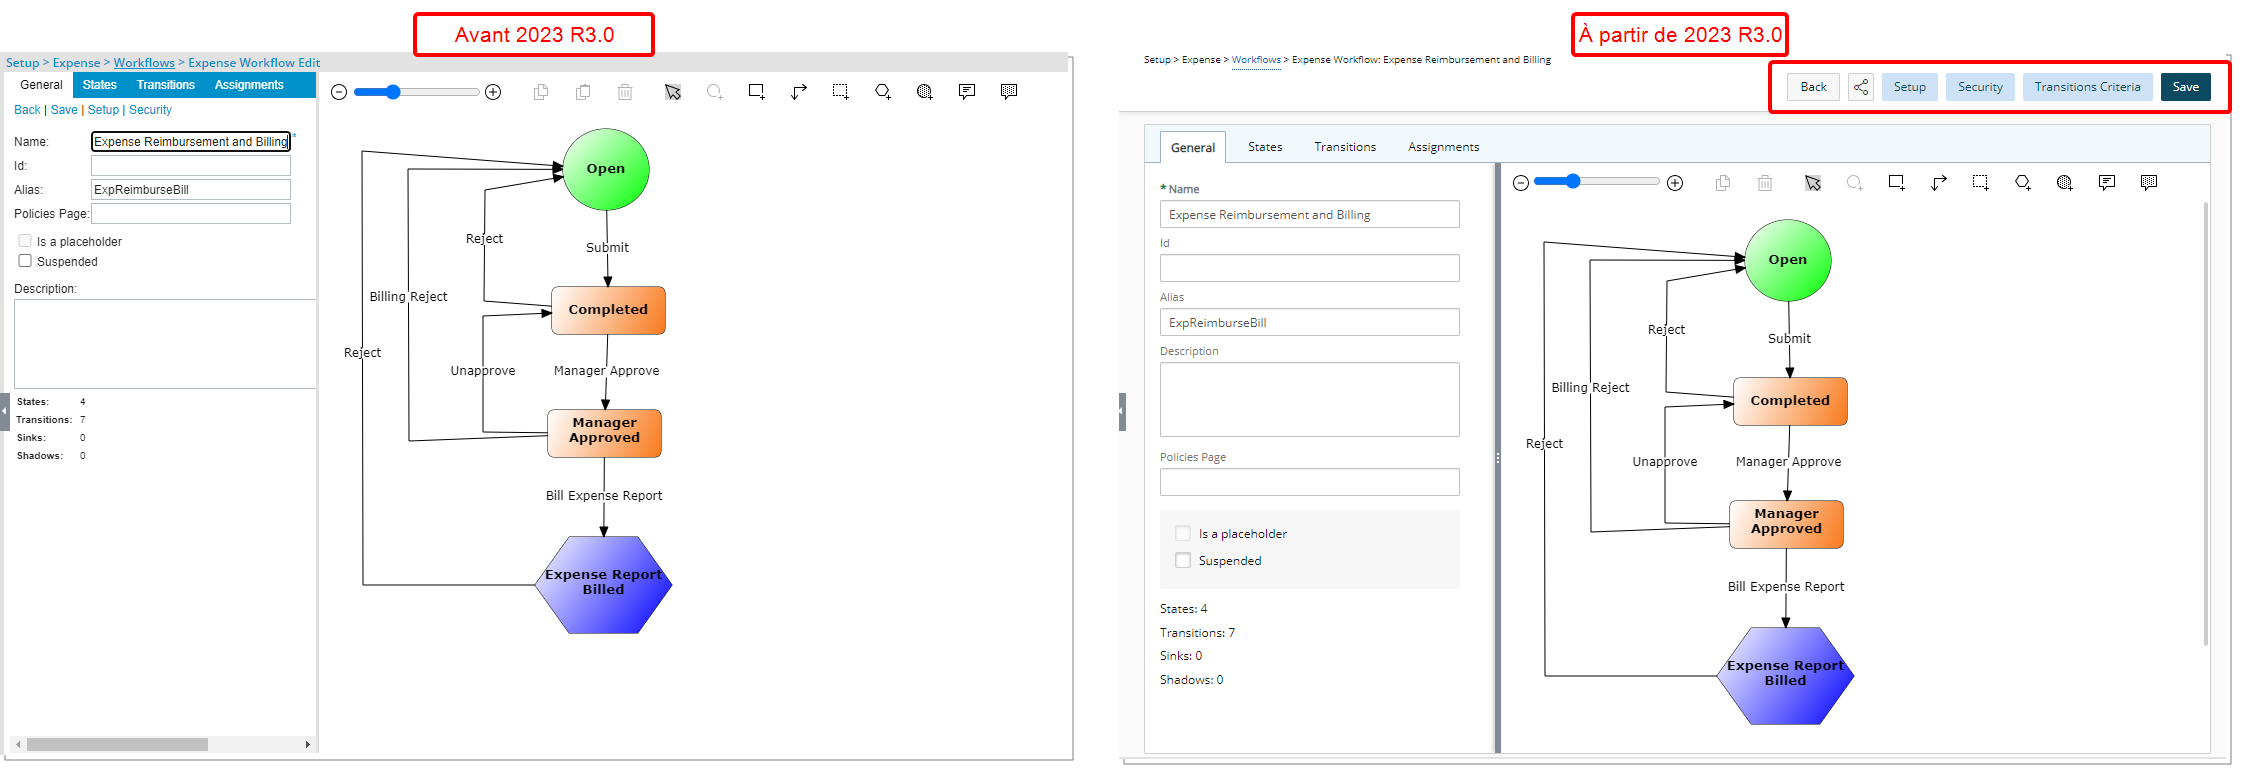2244x776 pixels.
Task: Toggle 'Is a placeholder' checkbox in new layout
Action: tap(1183, 534)
